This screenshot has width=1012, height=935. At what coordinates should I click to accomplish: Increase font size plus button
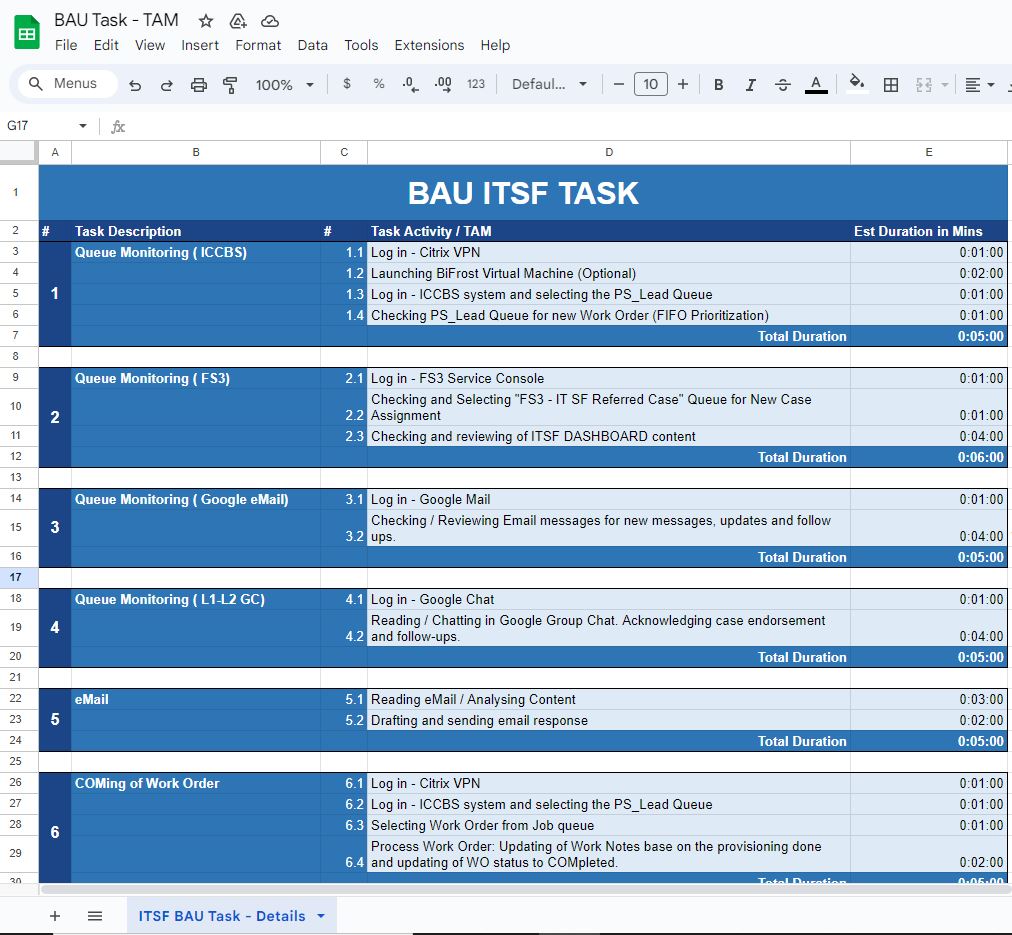click(x=683, y=84)
